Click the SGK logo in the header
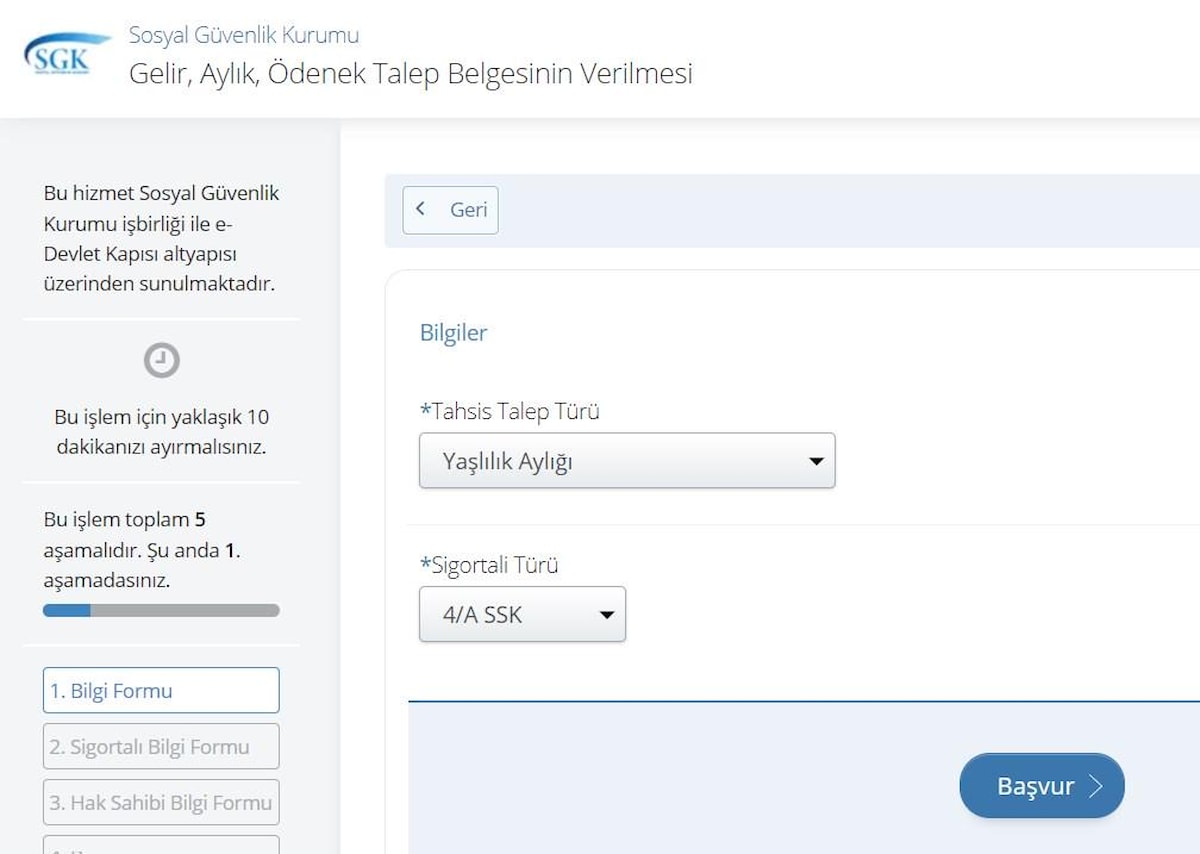Screen dimensions: 1200x854 (x=67, y=54)
